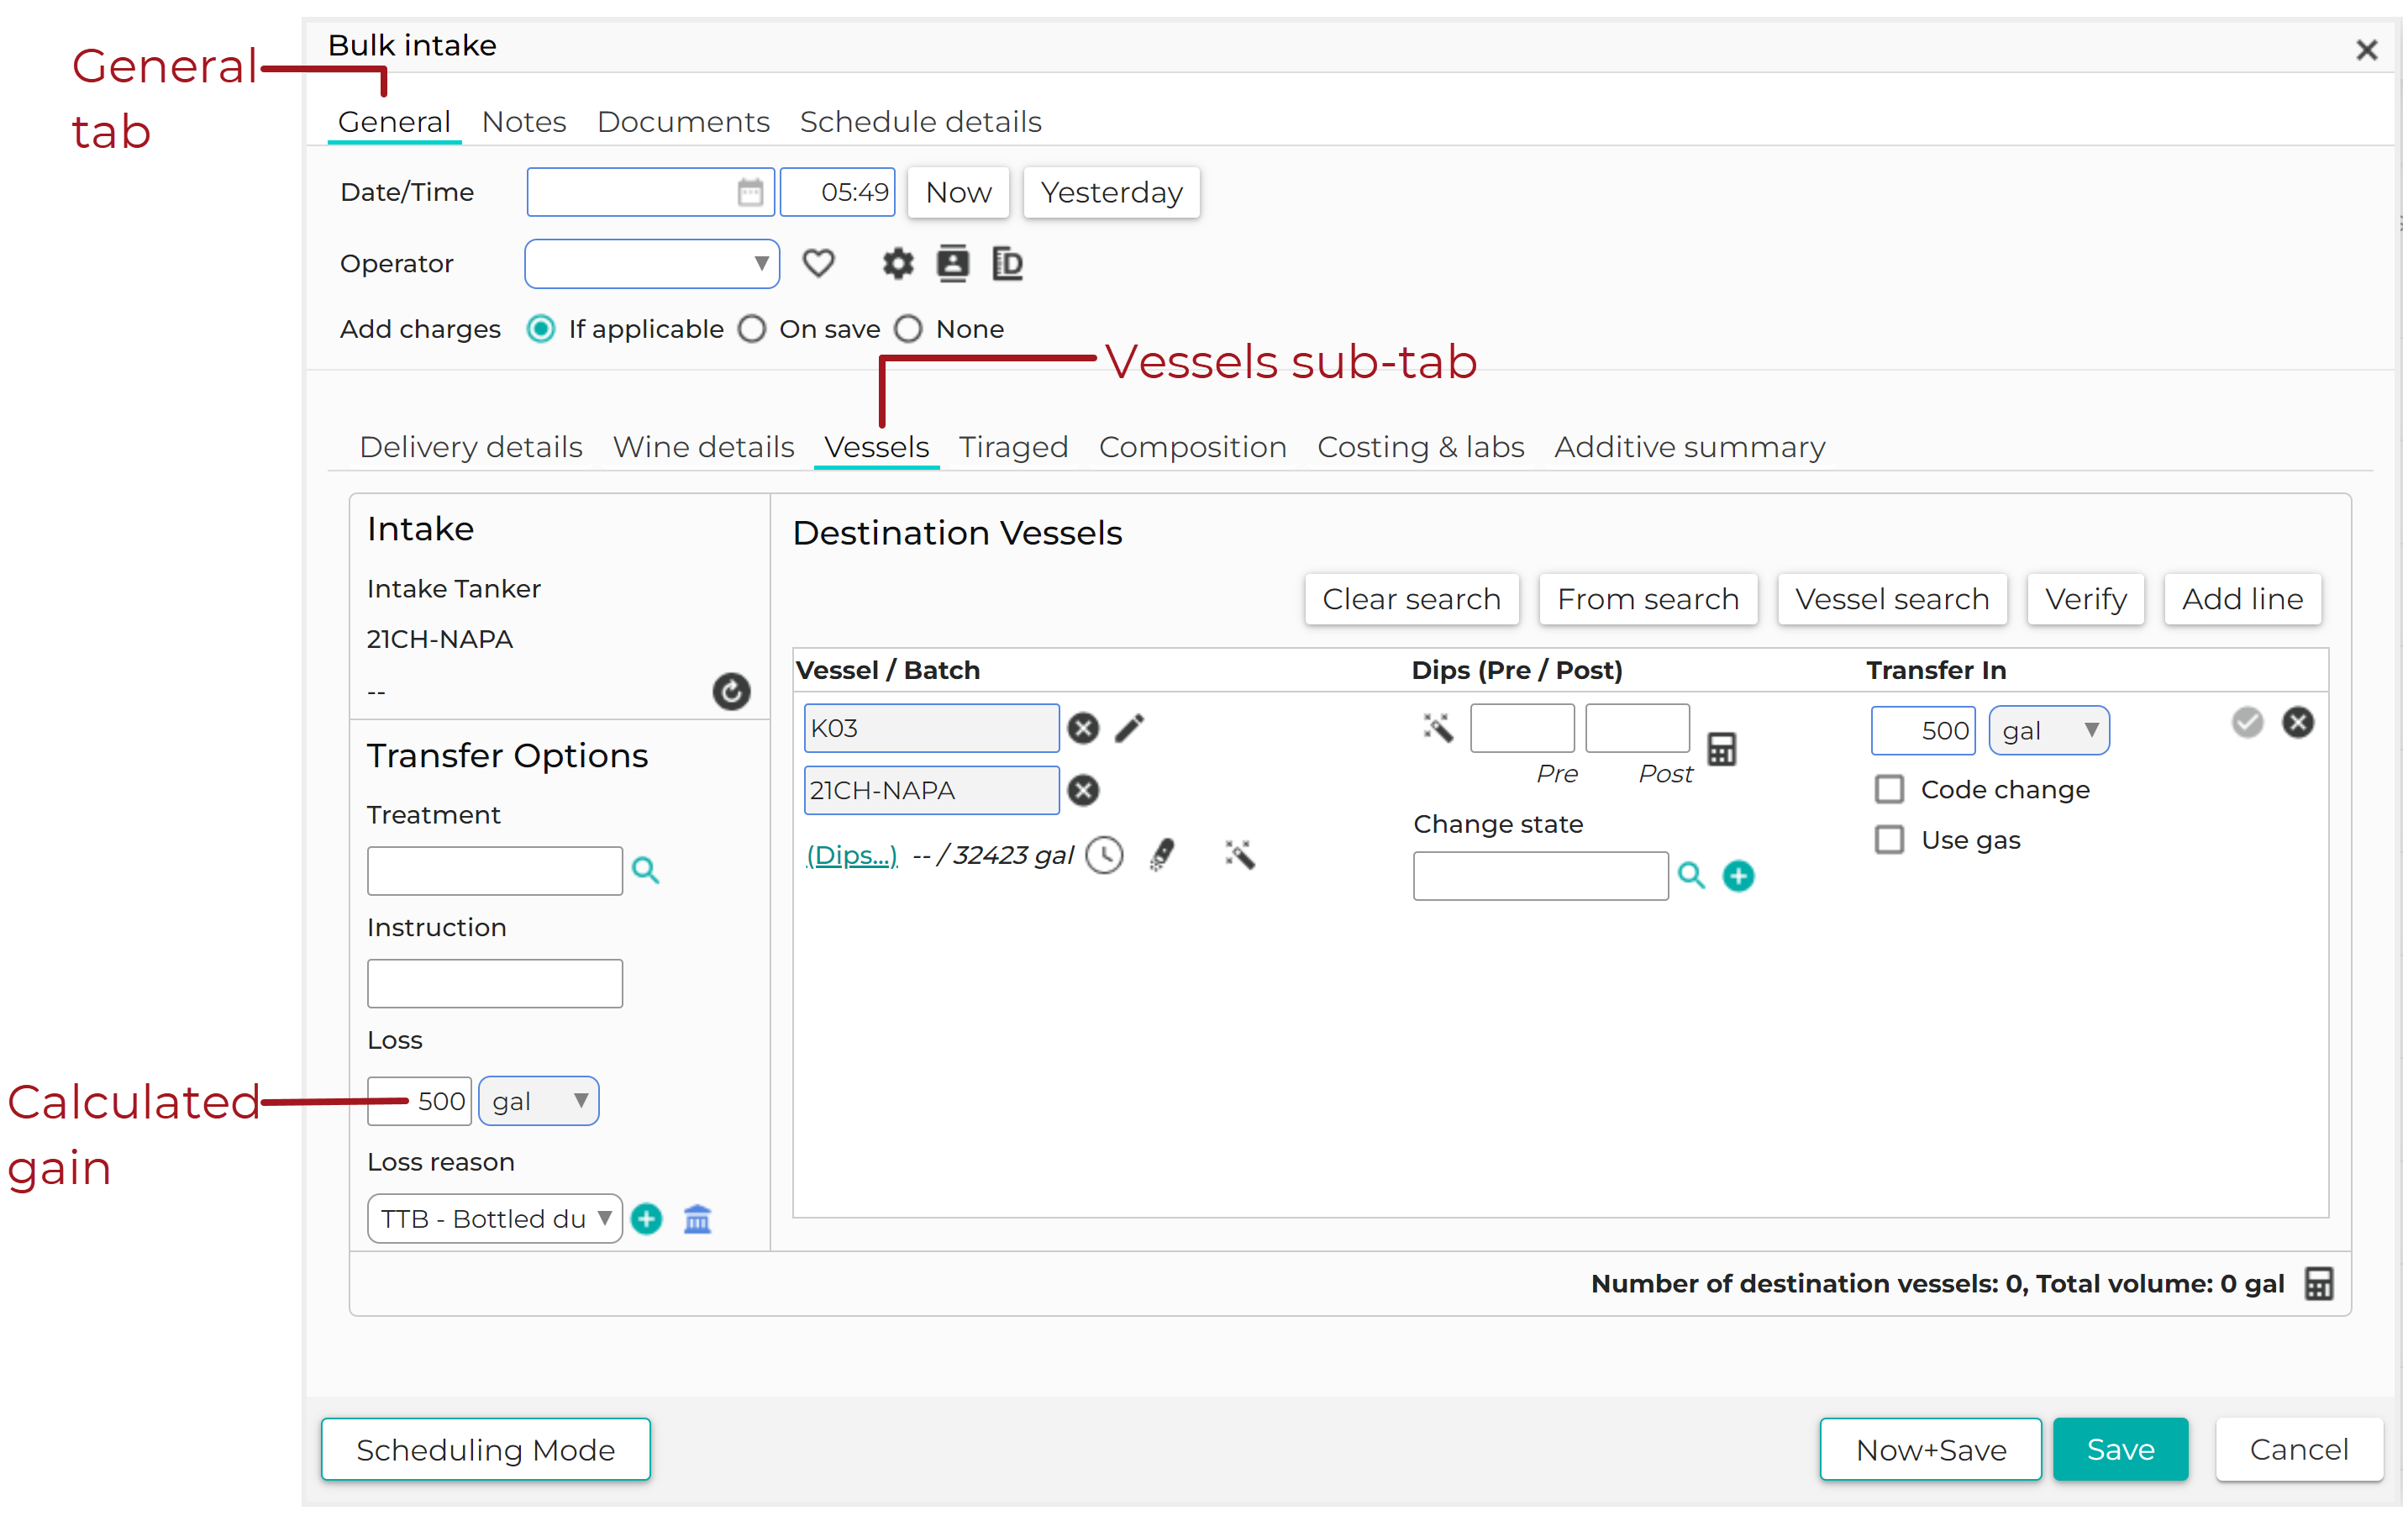Click the Verify button
The height and width of the screenshot is (1516, 2408).
click(2086, 599)
